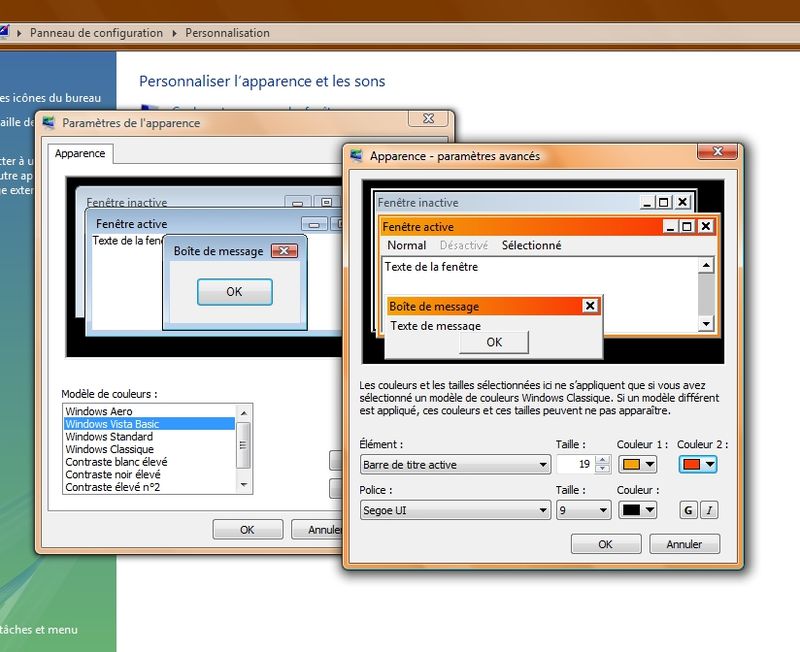Click the Paramètres de l'apparence title icon

coord(48,123)
